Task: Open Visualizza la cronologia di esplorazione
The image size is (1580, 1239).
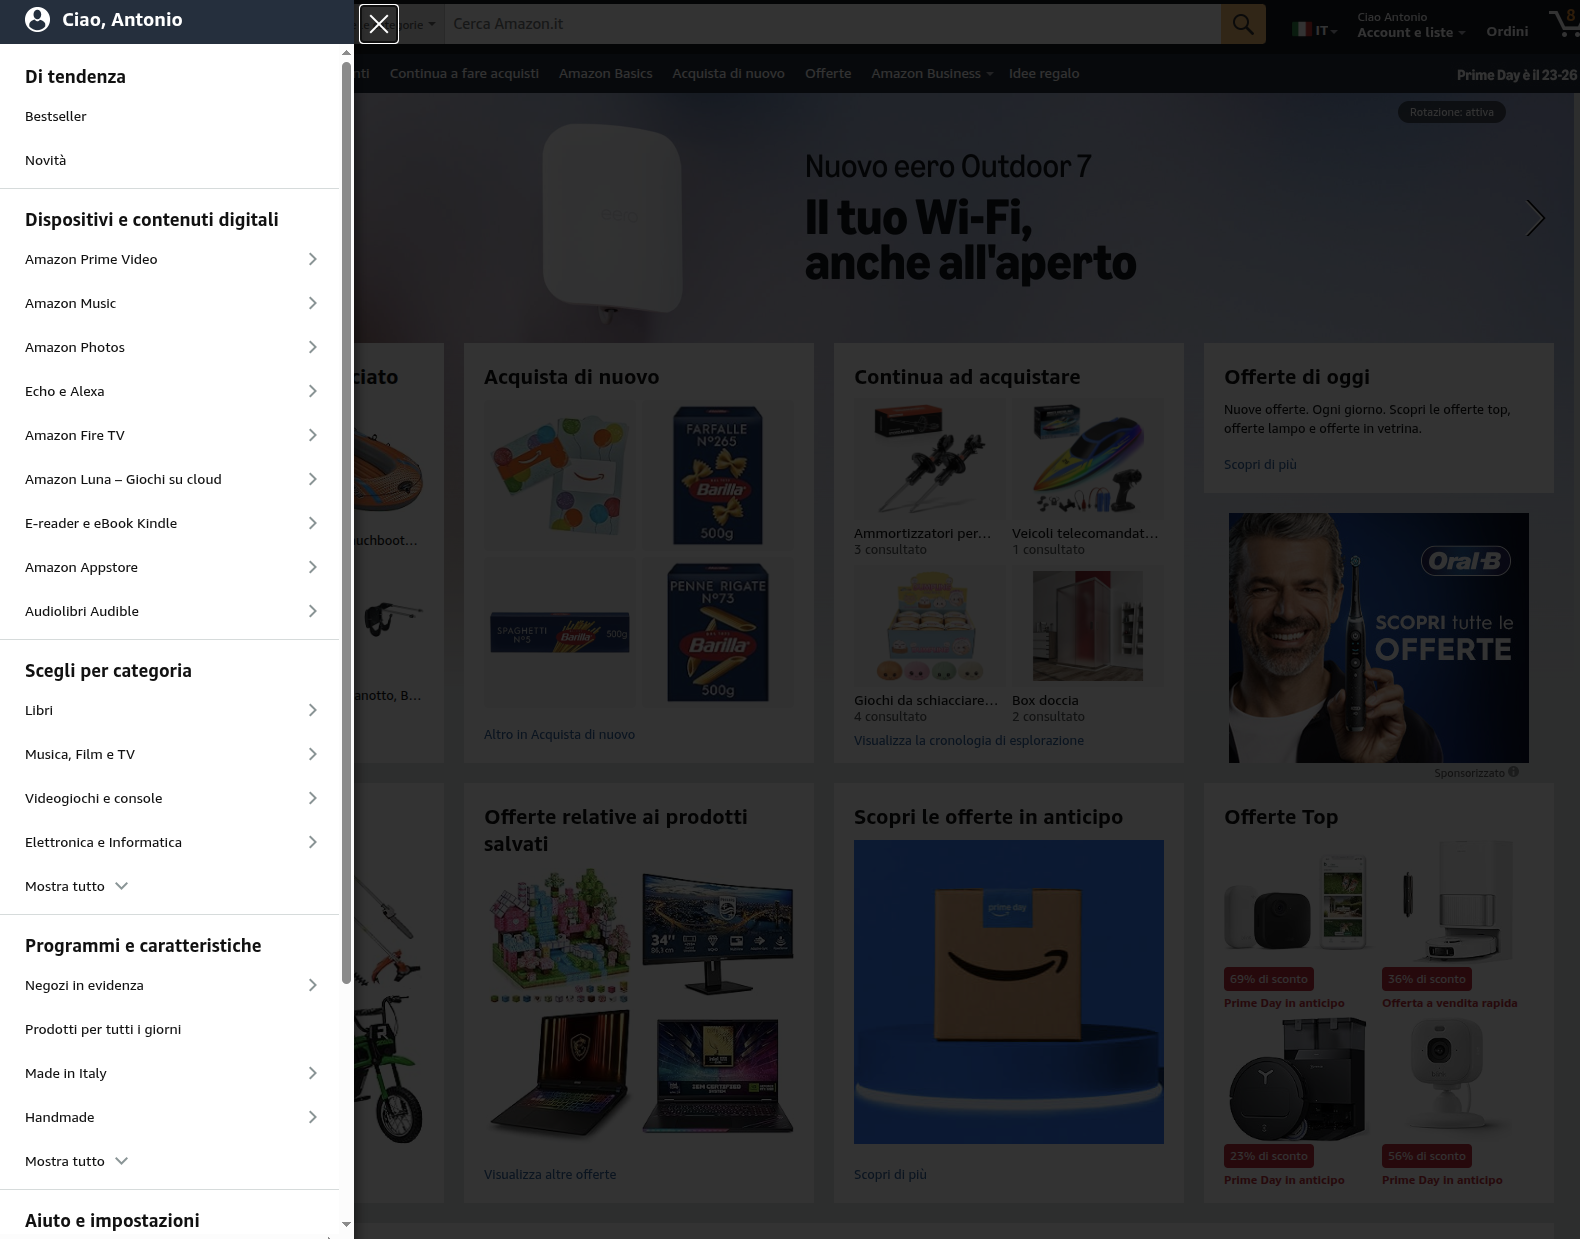Action: tap(969, 740)
